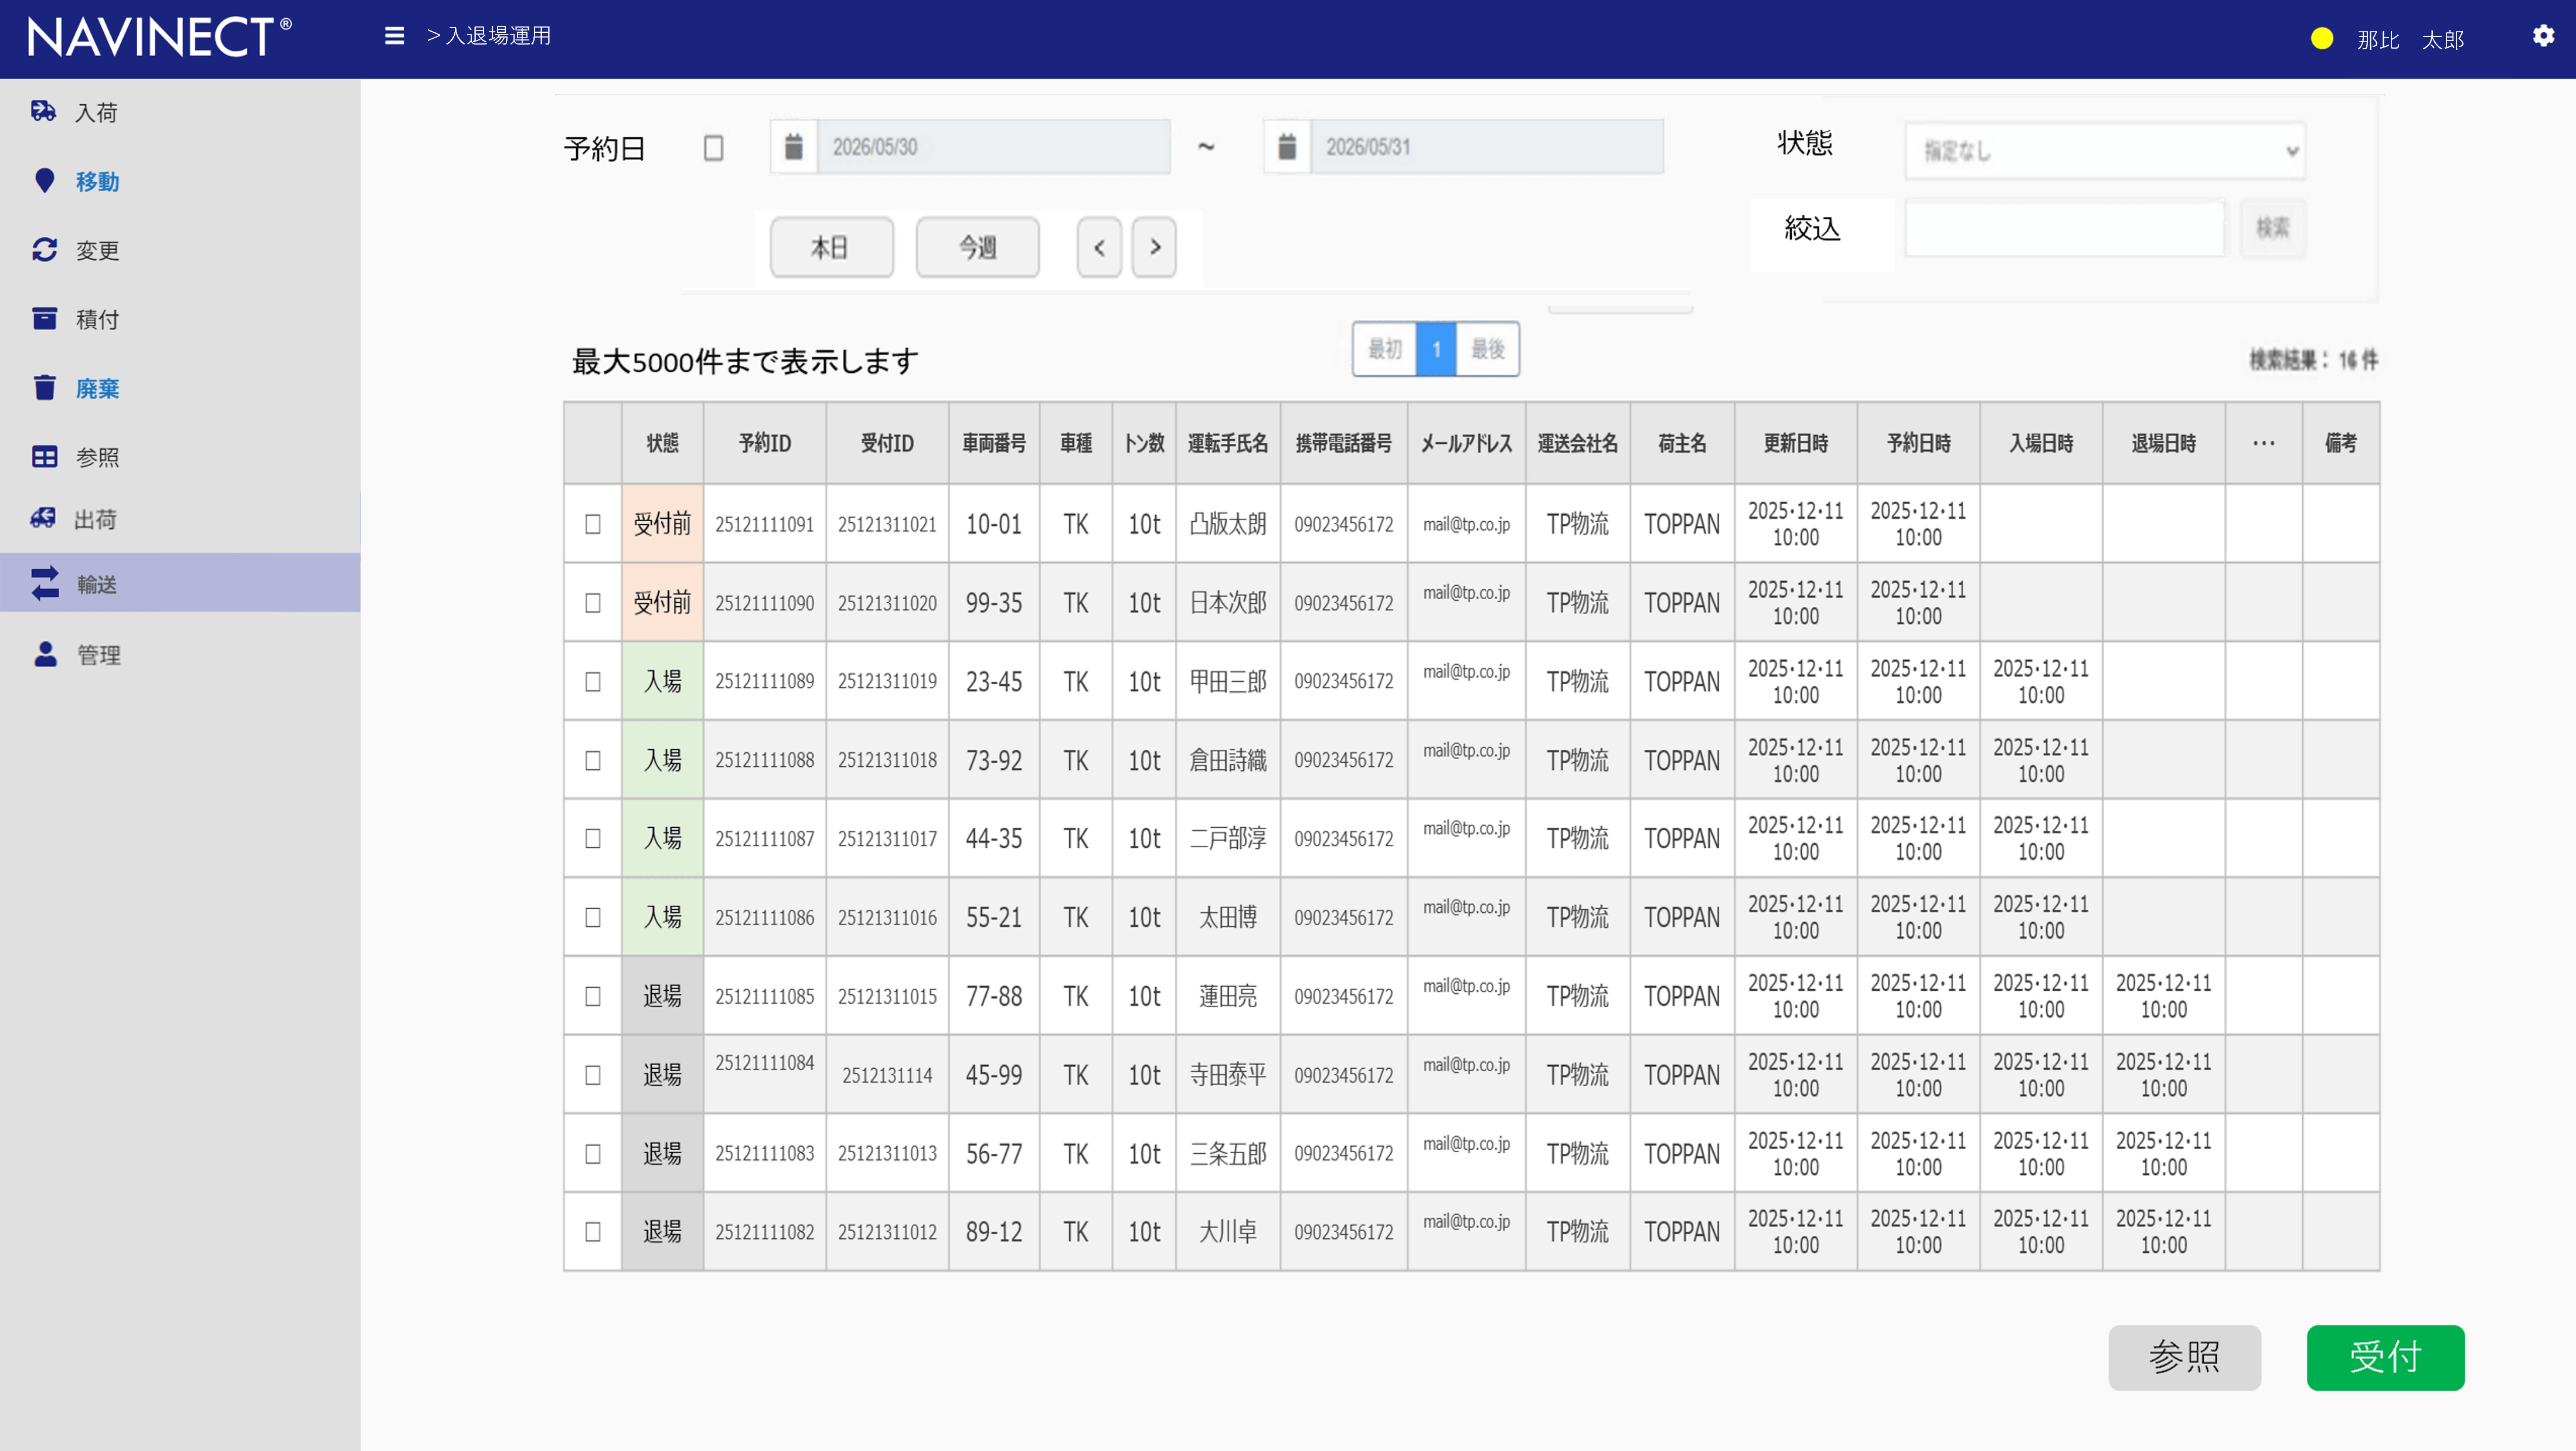Click 管理 label in the sidebar

coord(99,655)
